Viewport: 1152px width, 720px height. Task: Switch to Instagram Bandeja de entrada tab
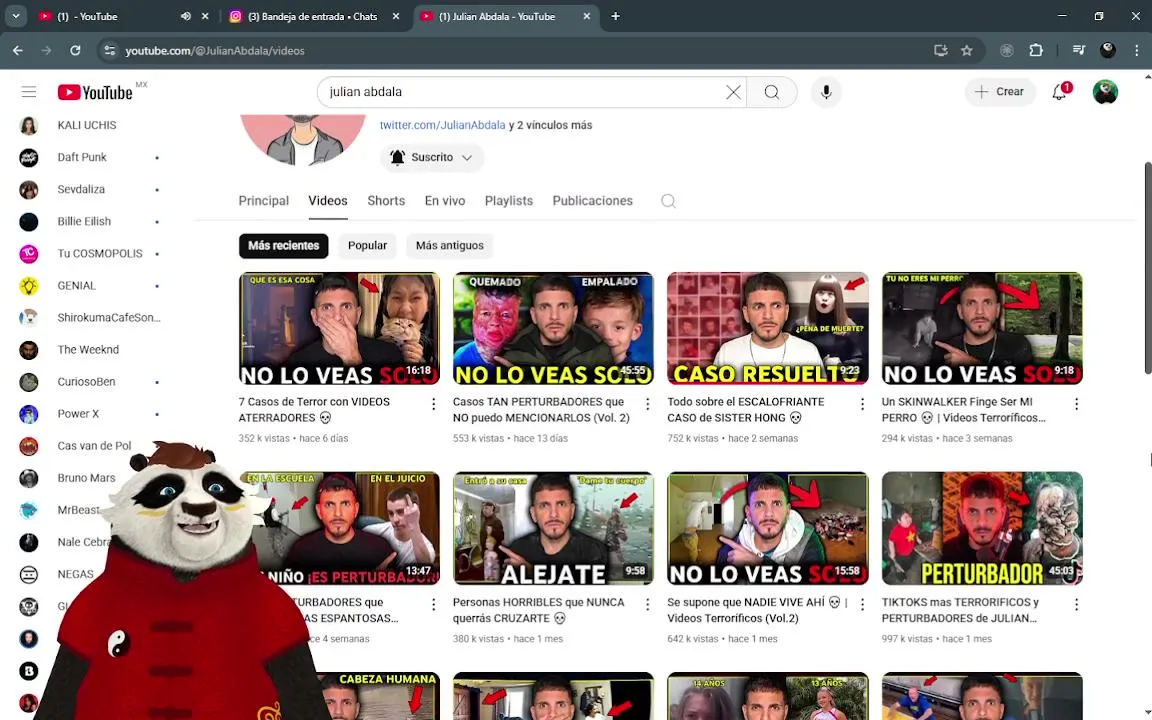(316, 16)
